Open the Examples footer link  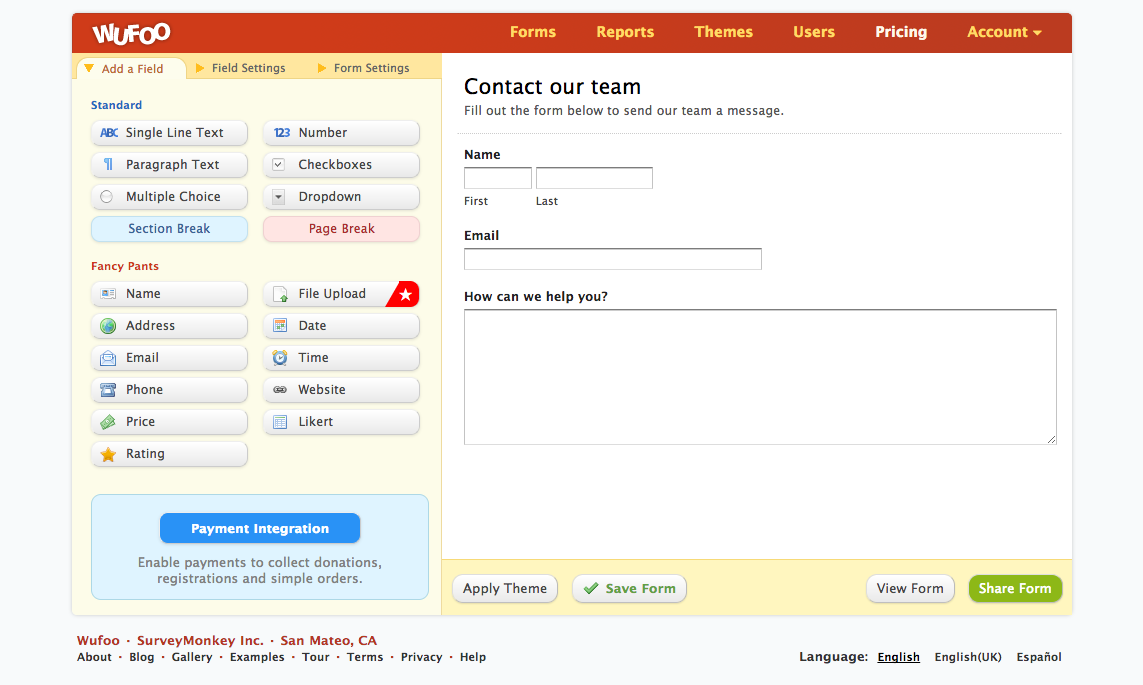click(257, 657)
